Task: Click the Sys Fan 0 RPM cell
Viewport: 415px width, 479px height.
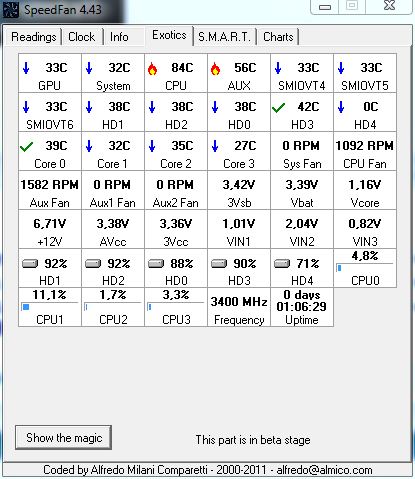Action: click(x=302, y=151)
